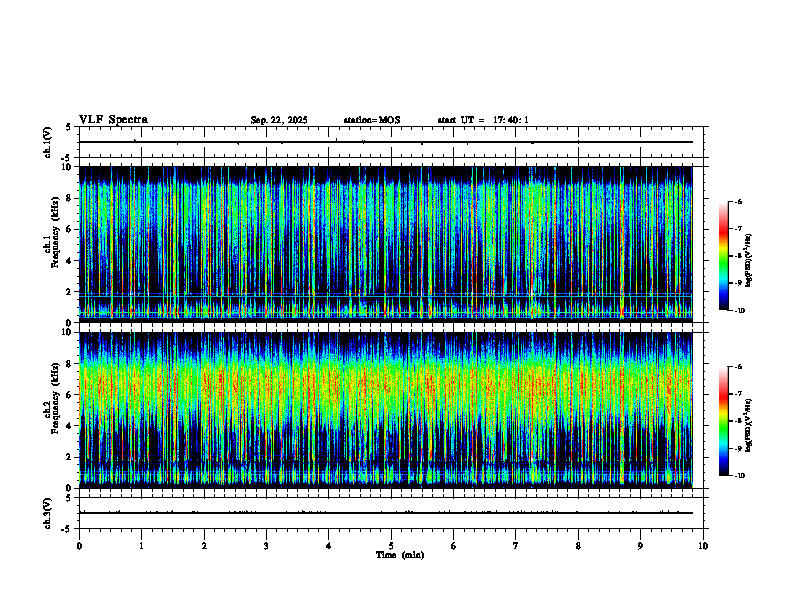Click the "8" kHz tick of ch.1 spectrogram
The width and height of the screenshot is (792, 612).
(70, 198)
